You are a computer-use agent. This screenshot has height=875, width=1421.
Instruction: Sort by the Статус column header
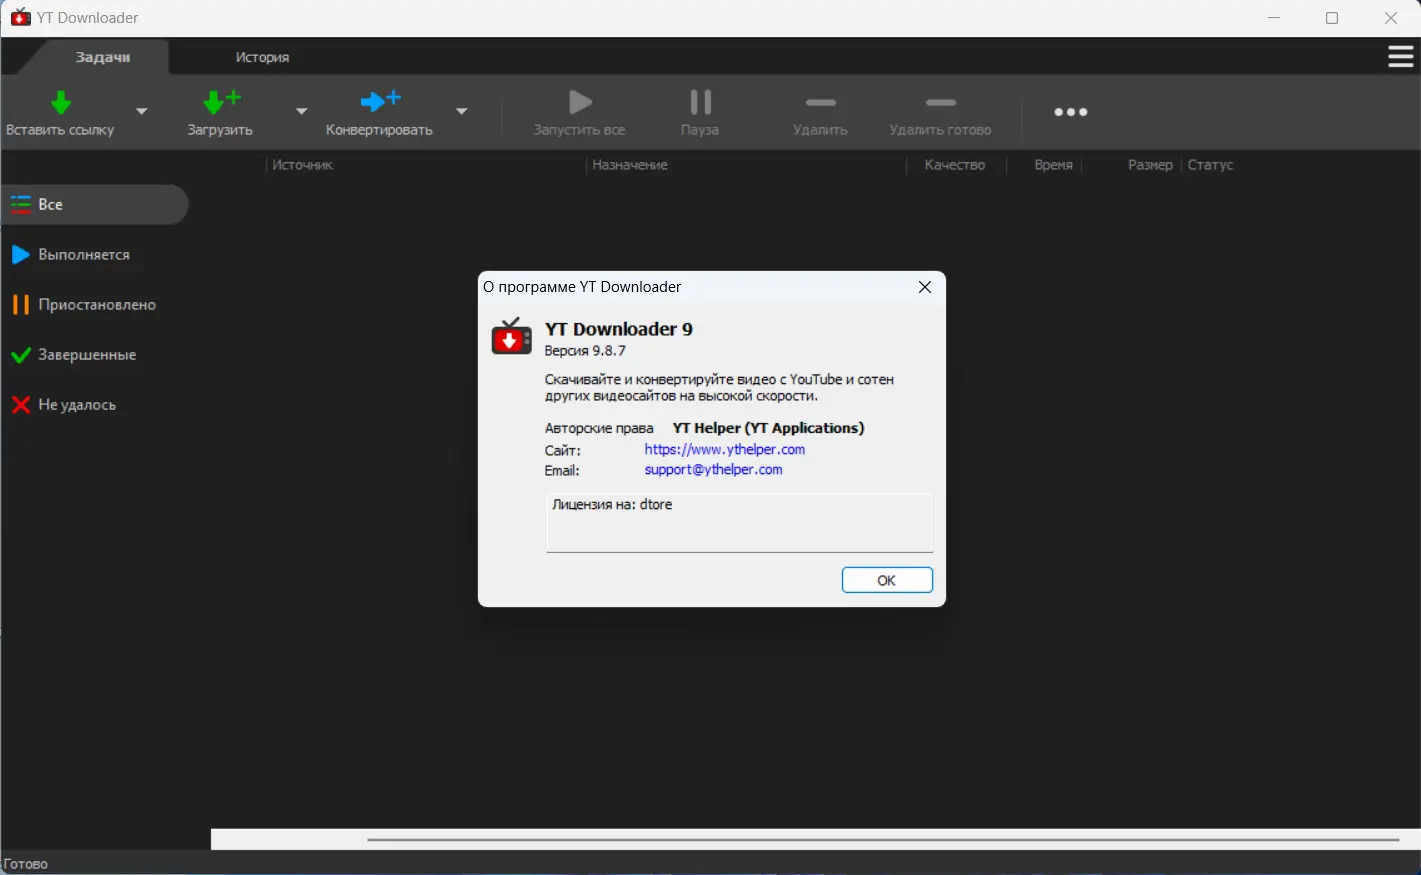coord(1211,165)
